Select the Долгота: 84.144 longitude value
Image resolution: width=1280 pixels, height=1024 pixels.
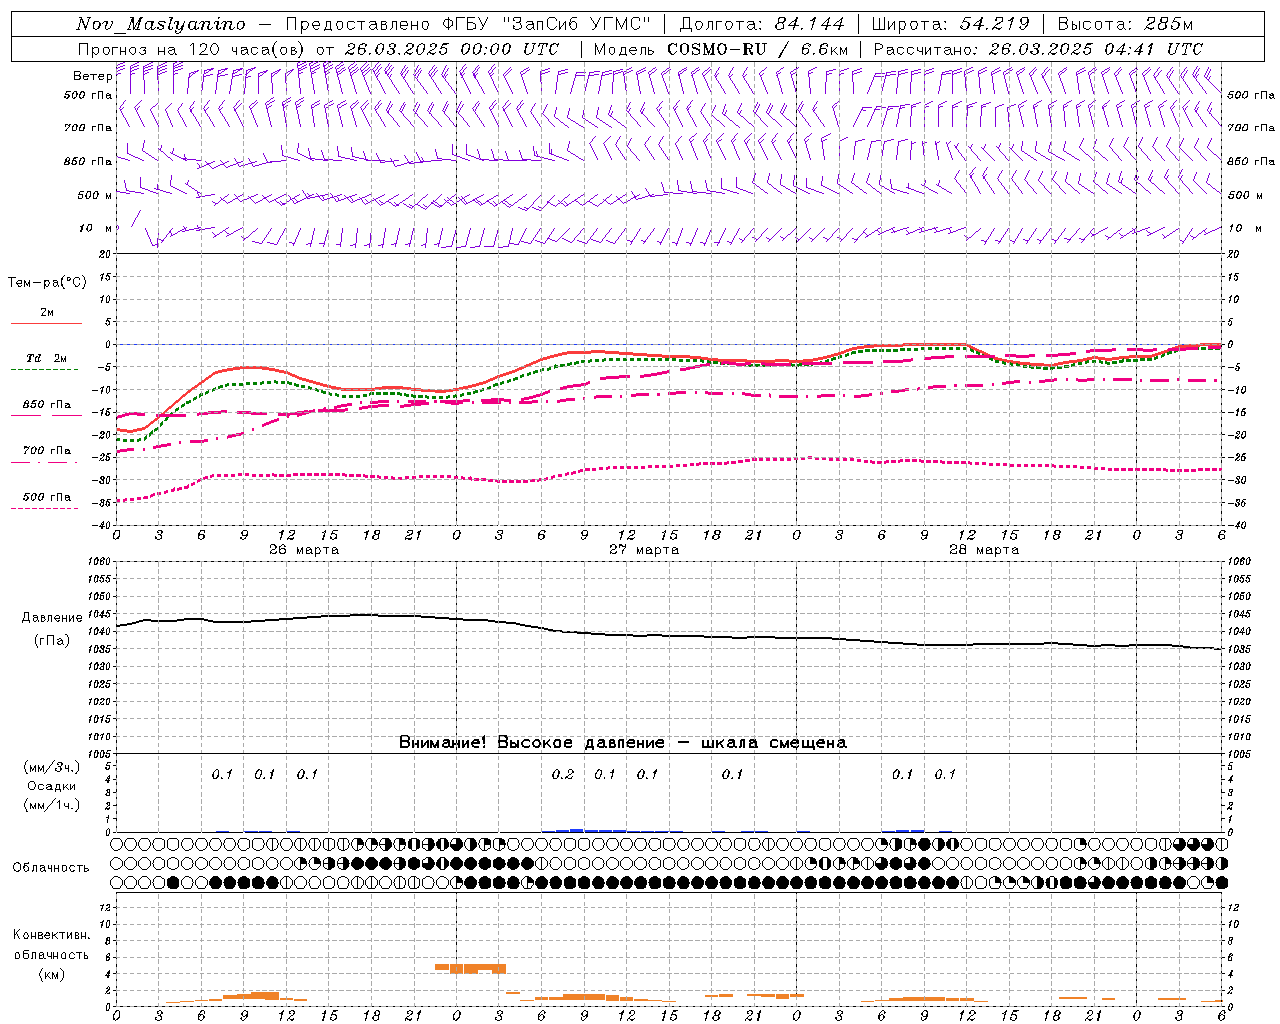click(x=762, y=24)
